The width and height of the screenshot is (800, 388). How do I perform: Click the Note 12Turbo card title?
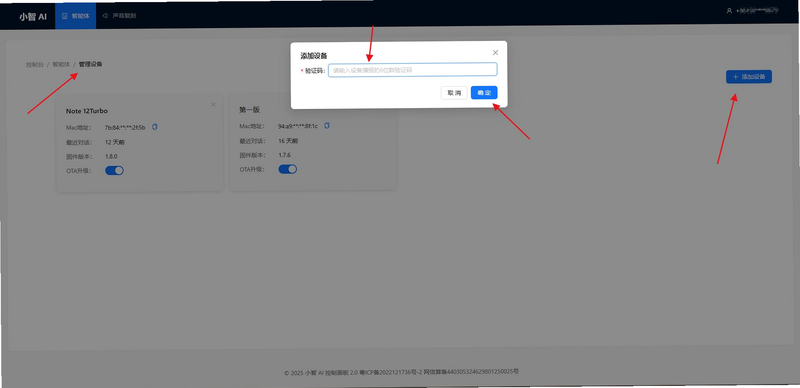pos(87,111)
